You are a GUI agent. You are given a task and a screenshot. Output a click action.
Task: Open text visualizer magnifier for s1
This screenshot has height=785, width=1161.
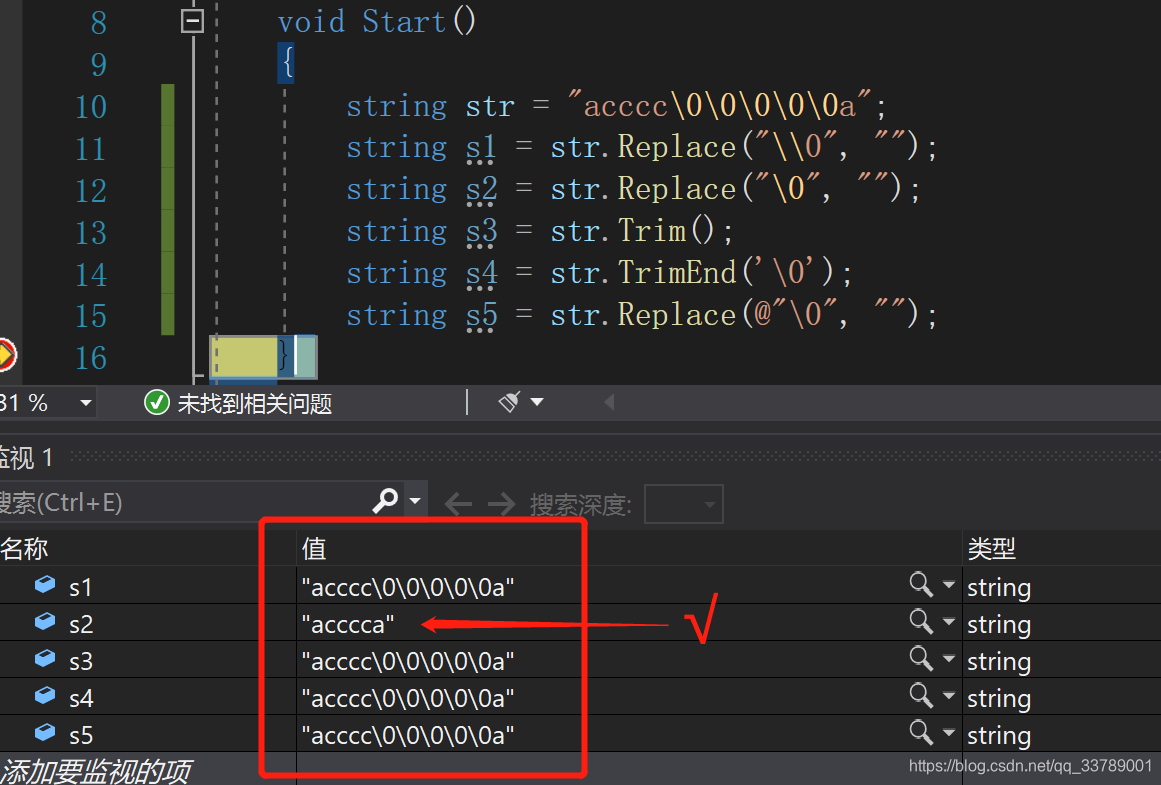(x=921, y=584)
